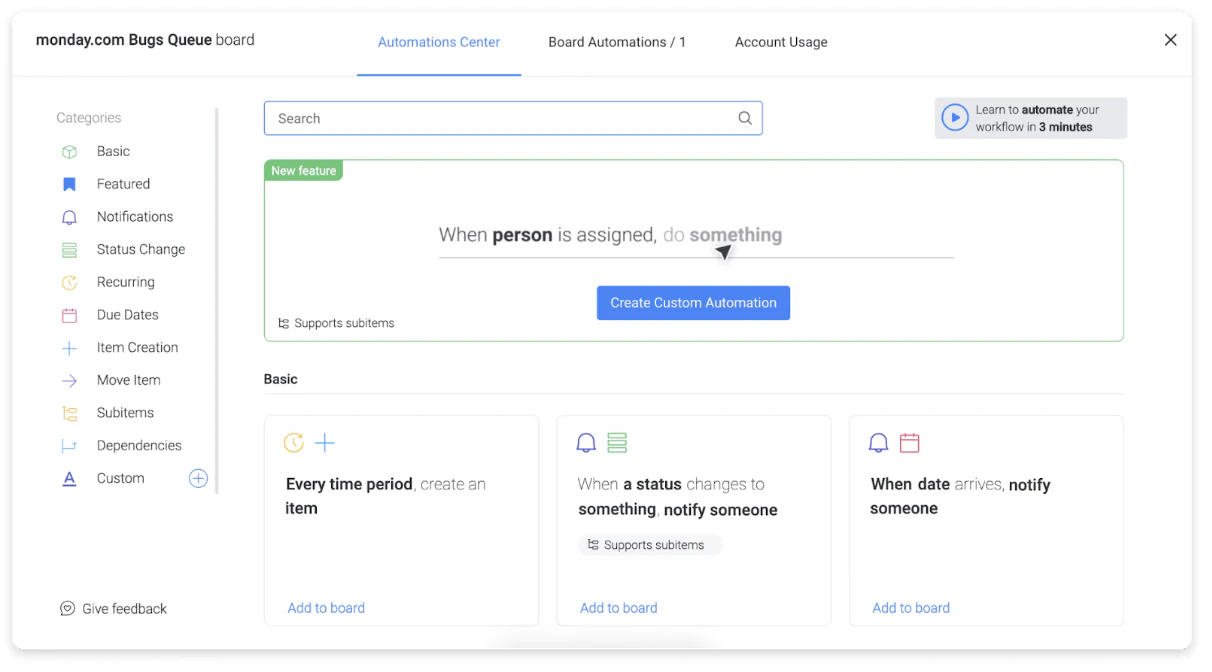Click the circled plus beside Custom
1212x672 pixels.
(198, 478)
